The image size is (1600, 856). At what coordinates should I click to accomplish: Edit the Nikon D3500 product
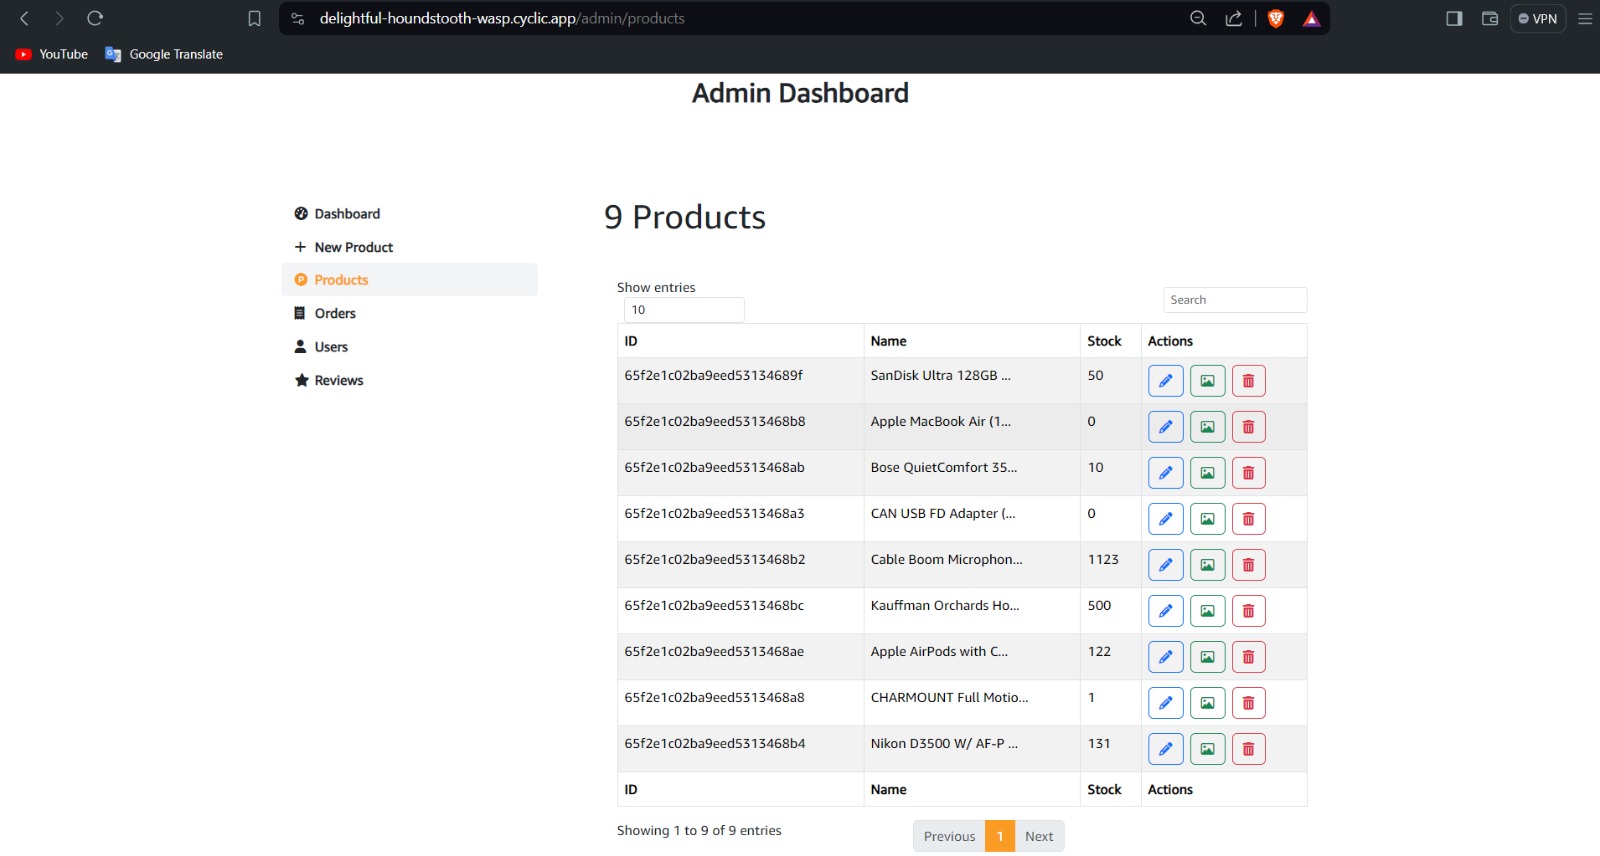click(x=1166, y=749)
